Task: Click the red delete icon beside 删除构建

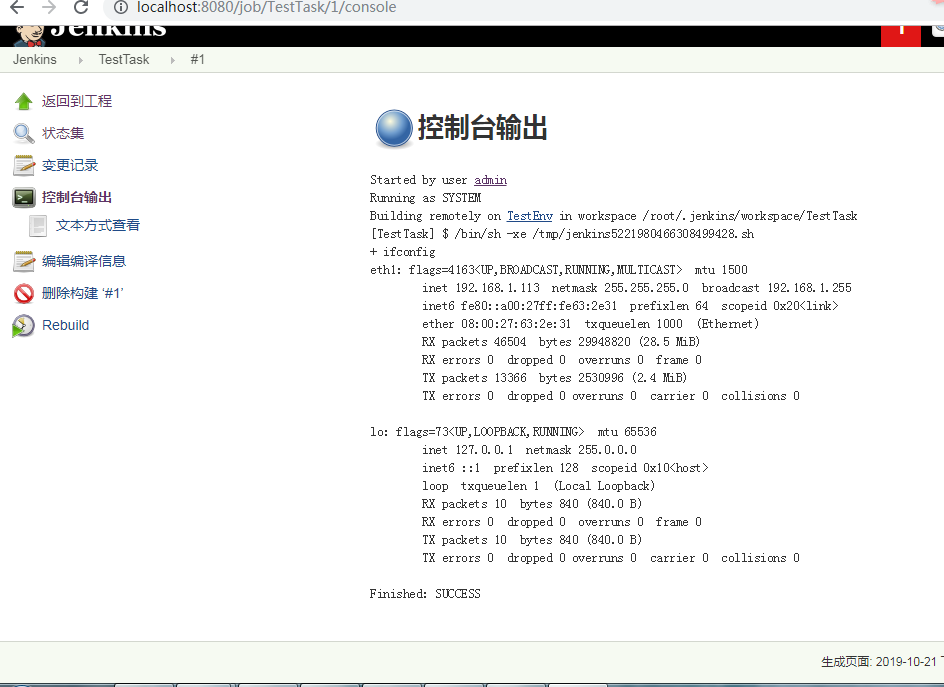Action: click(x=23, y=293)
